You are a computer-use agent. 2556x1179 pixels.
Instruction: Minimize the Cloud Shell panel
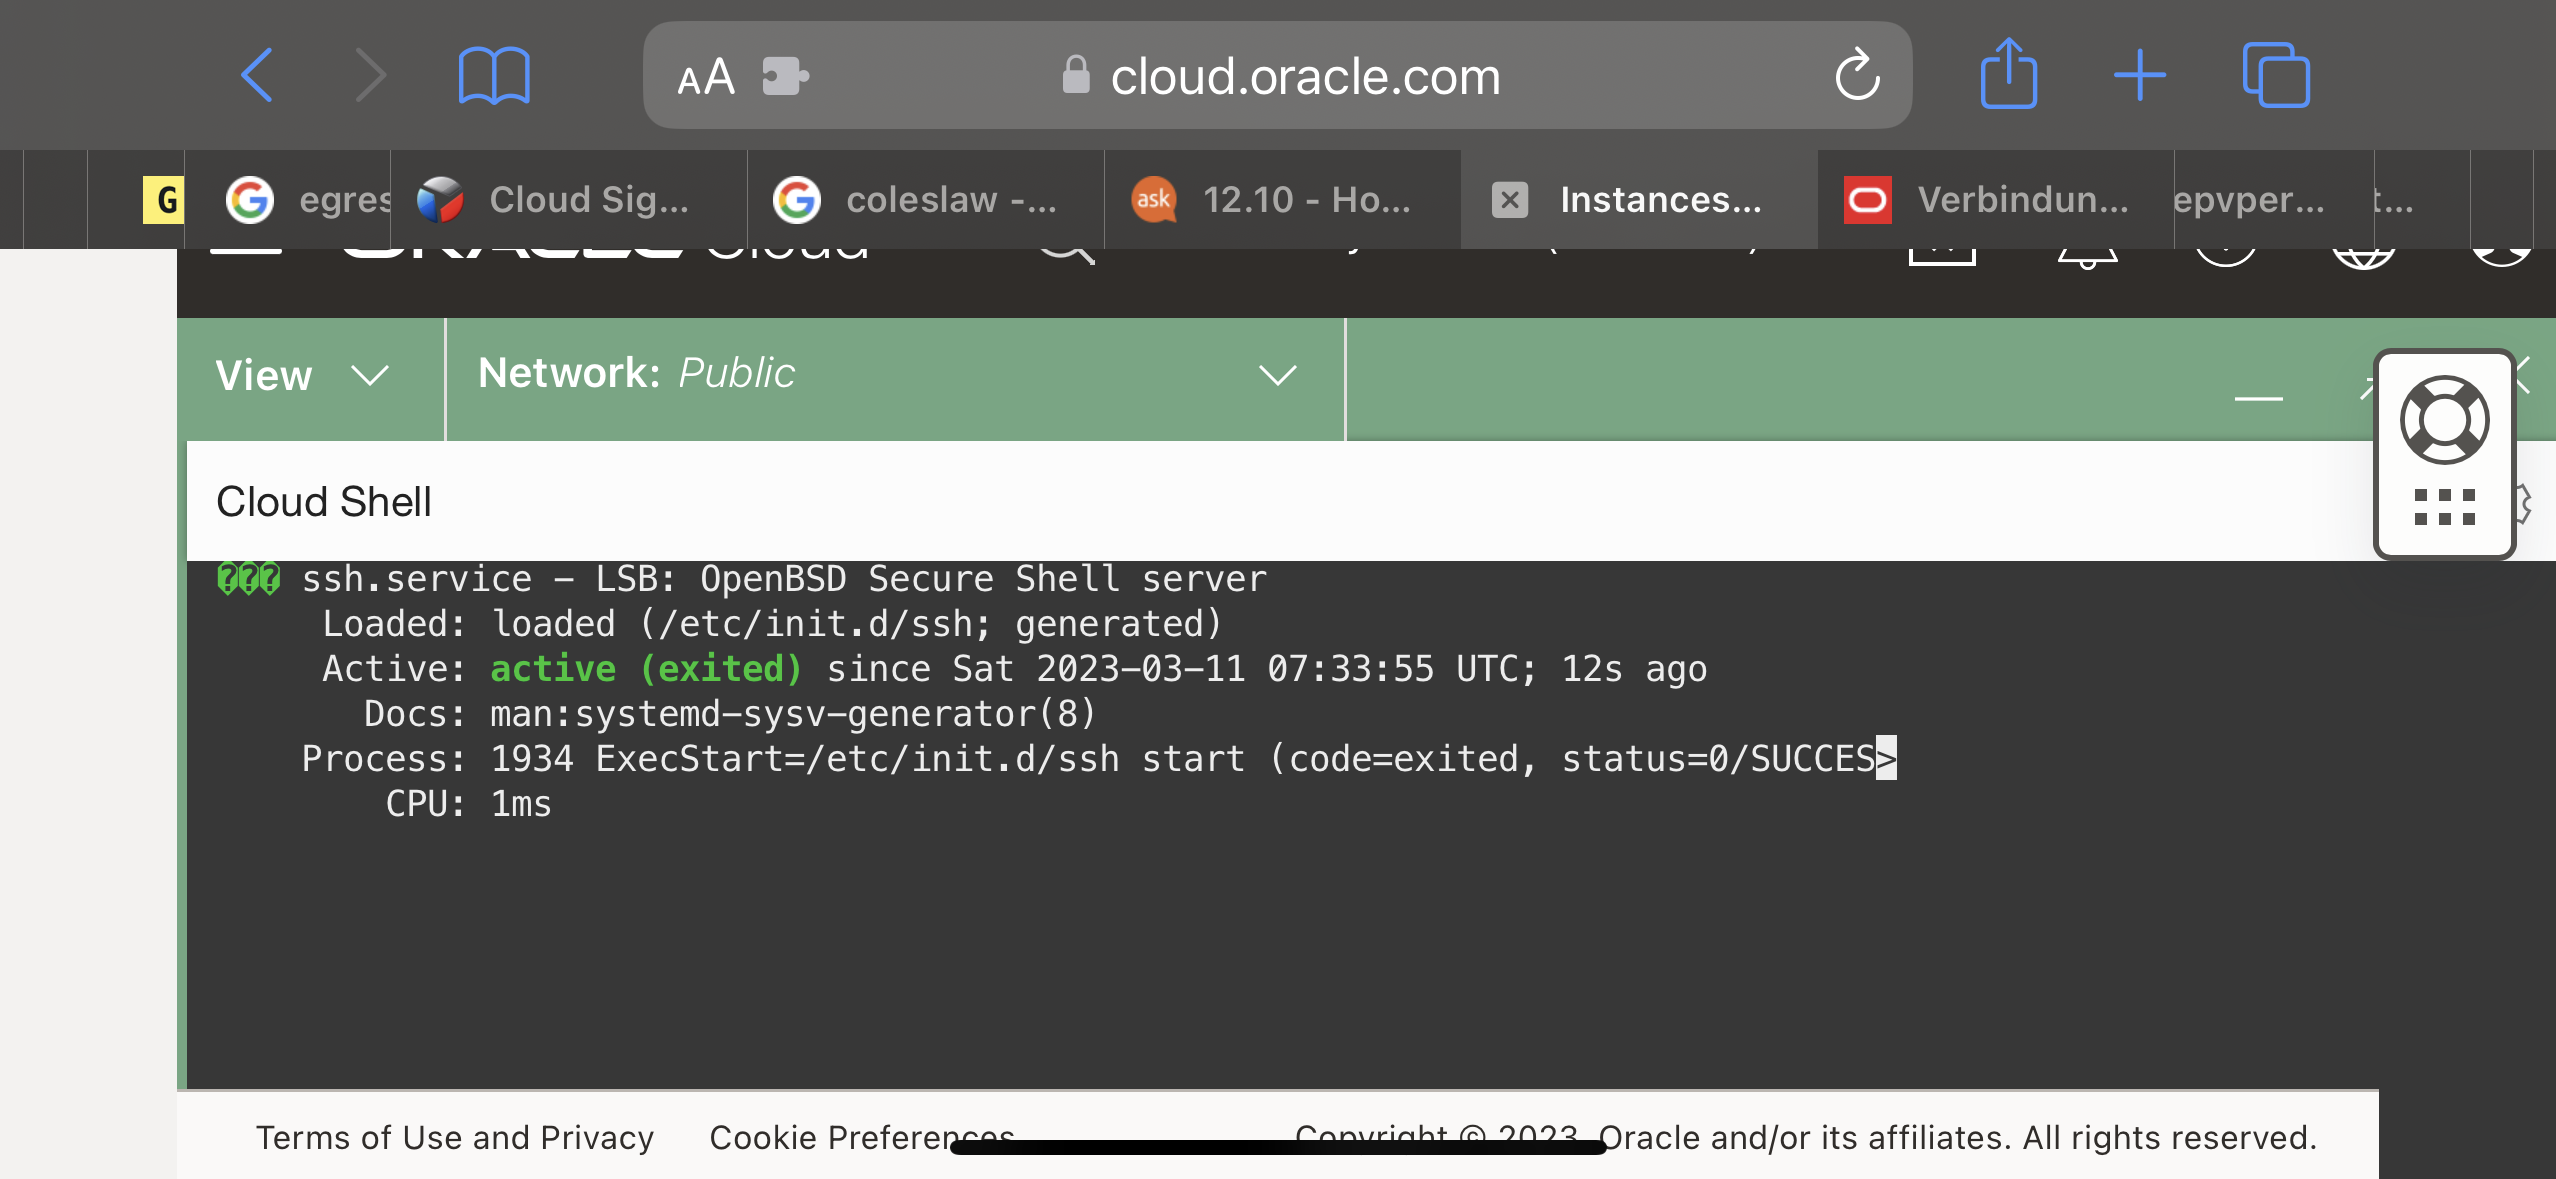2258,397
